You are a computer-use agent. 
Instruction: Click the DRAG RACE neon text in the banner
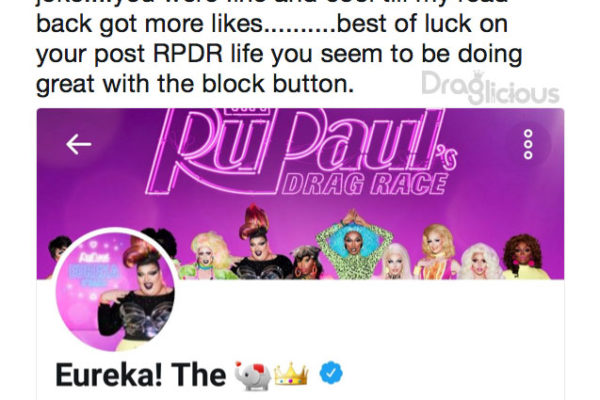tap(365, 184)
